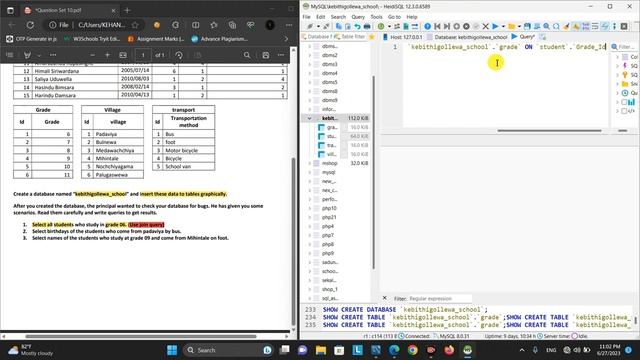Screen dimensions: 640x360
Task: Click the PDF horizontal scrollbar
Action: [x=141, y=337]
